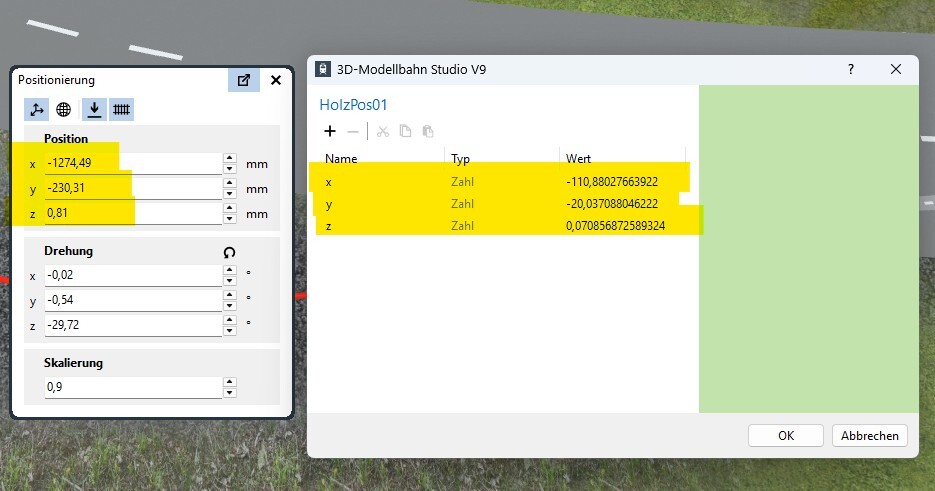The width and height of the screenshot is (935, 491).
Task: Increase Drehung z value with up arrow
Action: pos(230,320)
